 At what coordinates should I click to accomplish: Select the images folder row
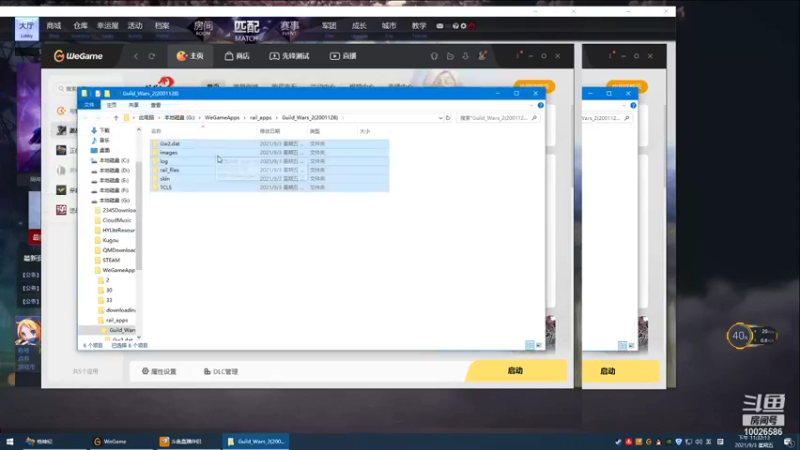pyautogui.click(x=269, y=153)
